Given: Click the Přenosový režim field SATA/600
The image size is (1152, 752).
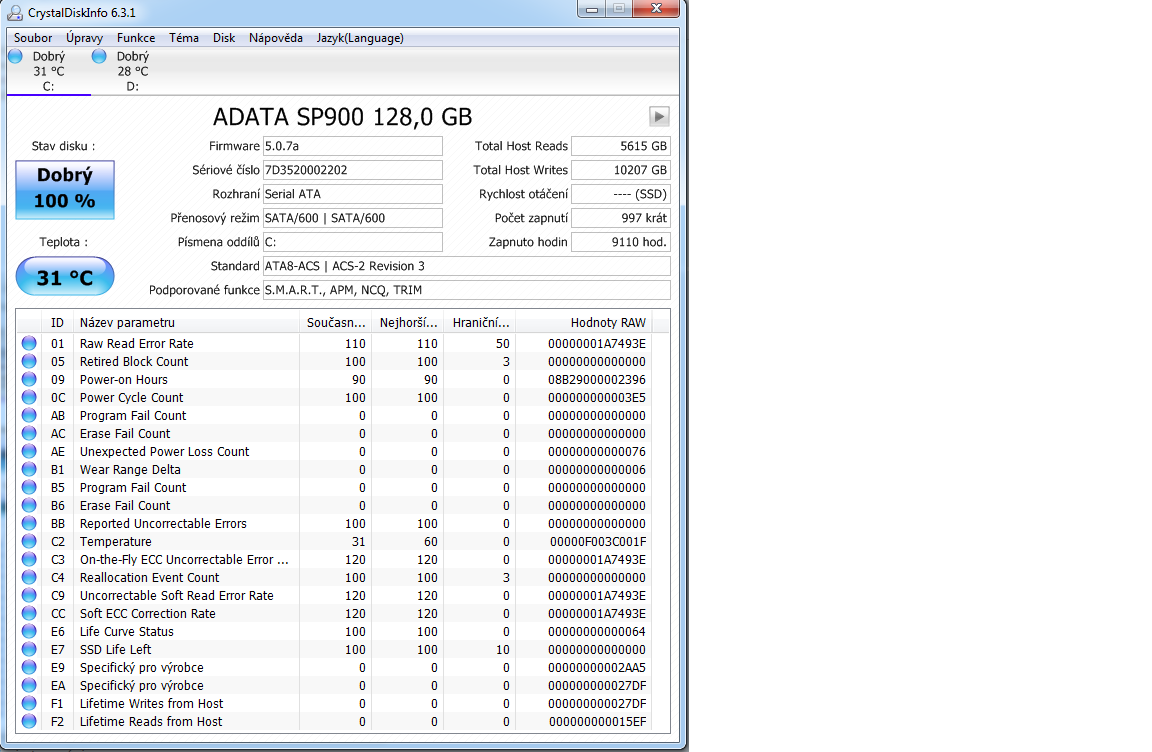Looking at the screenshot, I should [353, 218].
